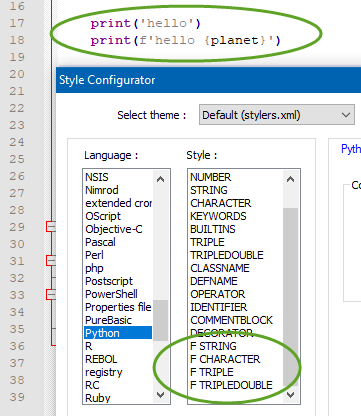Click the line 18 number in margin
Screen dimensions: 361x416
17,40
